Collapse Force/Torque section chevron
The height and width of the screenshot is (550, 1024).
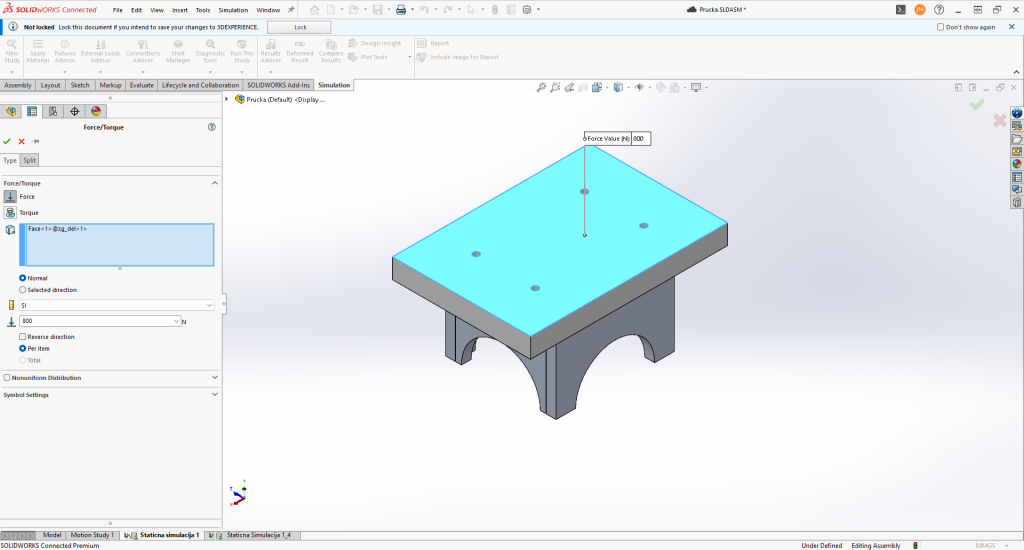214,184
